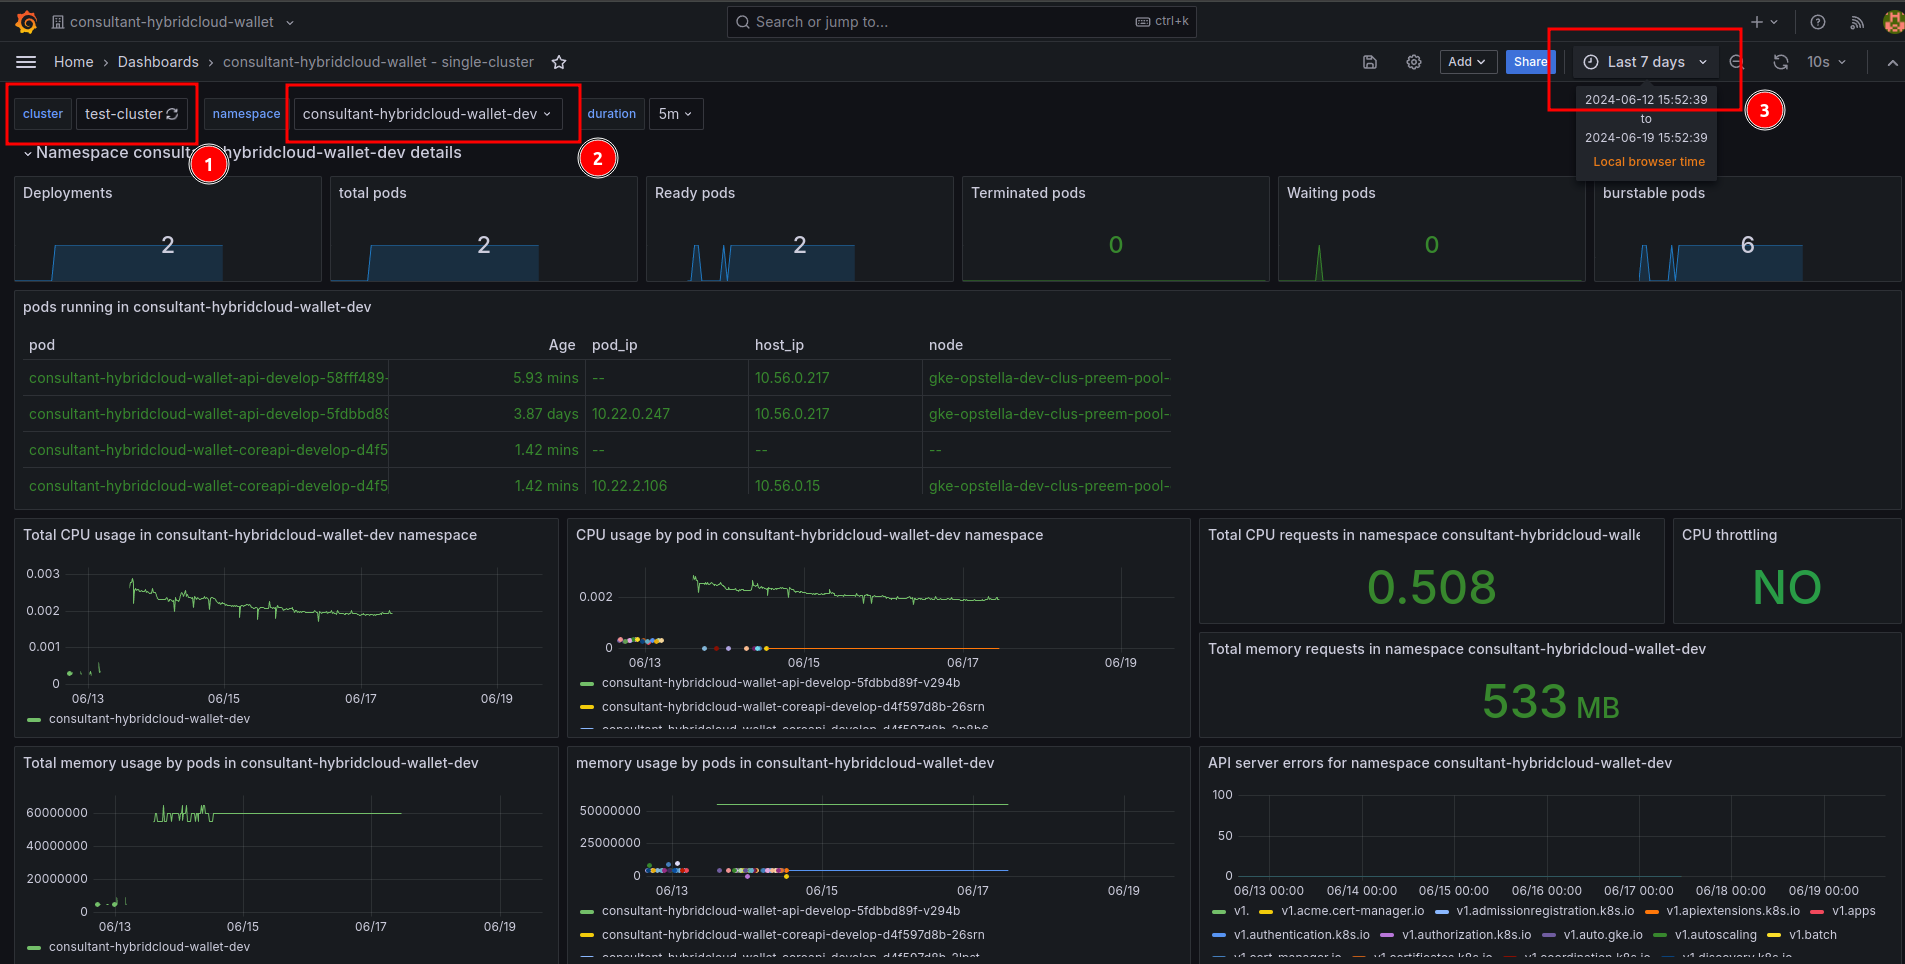The width and height of the screenshot is (1905, 964).
Task: Click v1.authorization.k8s.io legend entry
Action: [x=1466, y=935]
